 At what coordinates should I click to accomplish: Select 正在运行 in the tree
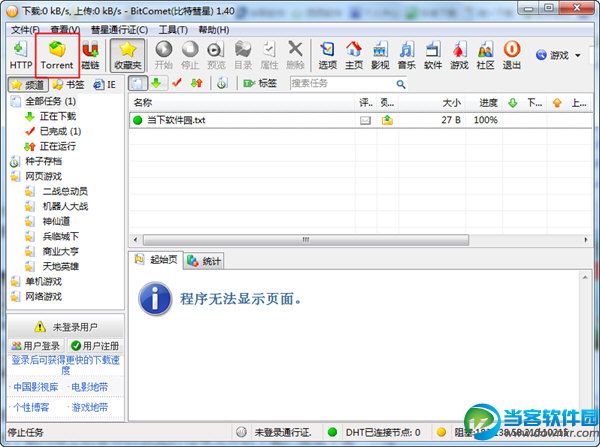click(x=57, y=146)
